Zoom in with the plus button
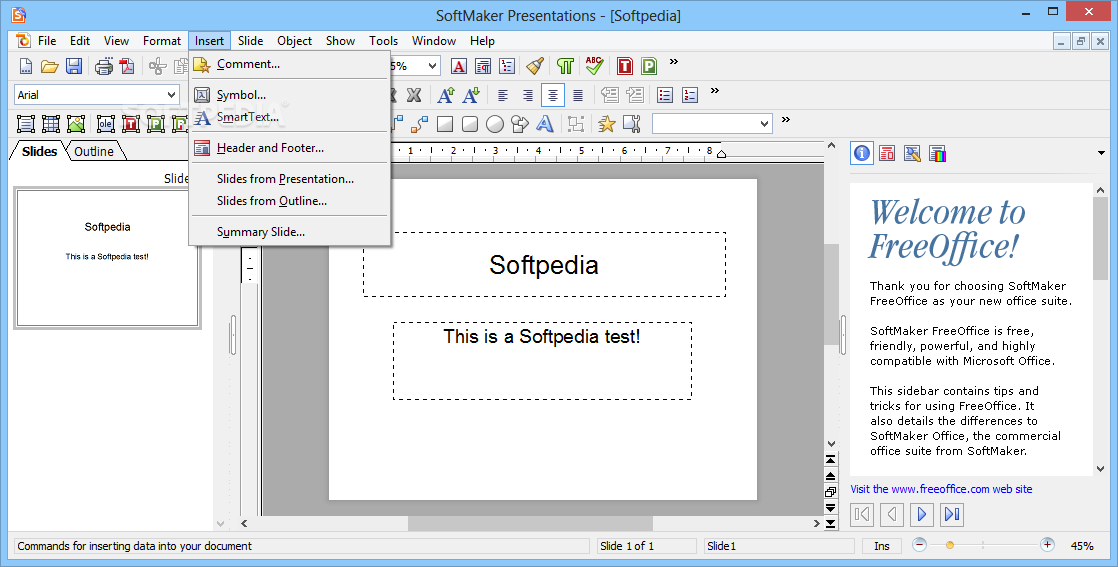The width and height of the screenshot is (1118, 567). pyautogui.click(x=1047, y=545)
